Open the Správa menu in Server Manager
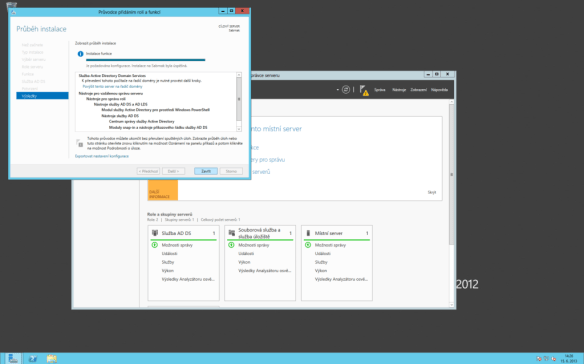The image size is (584, 364). (x=380, y=90)
